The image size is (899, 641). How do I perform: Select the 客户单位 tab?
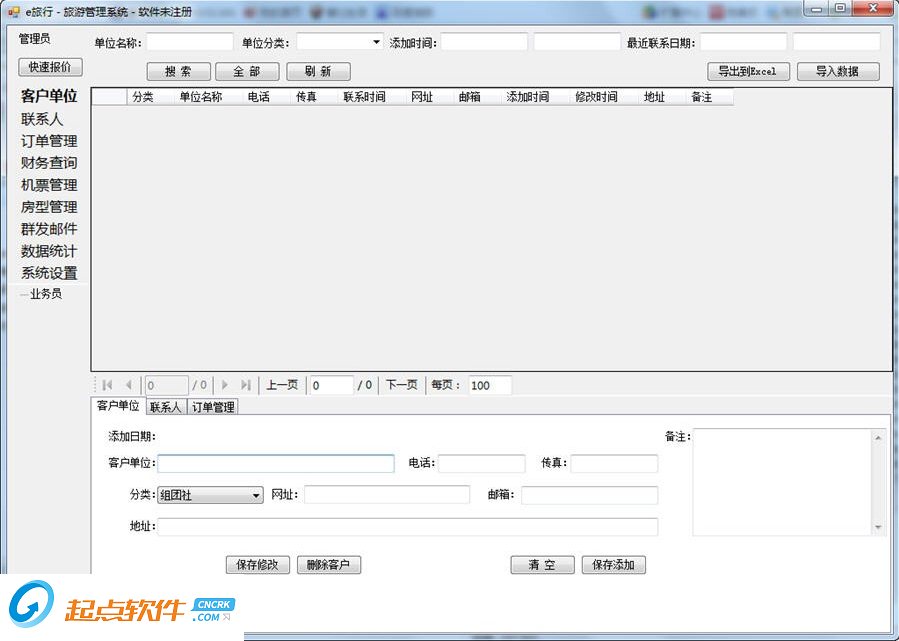pos(117,407)
